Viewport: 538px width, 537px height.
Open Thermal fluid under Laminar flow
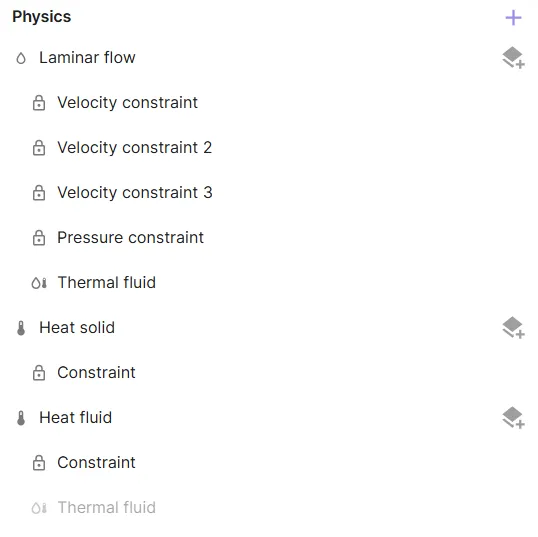pyautogui.click(x=107, y=283)
